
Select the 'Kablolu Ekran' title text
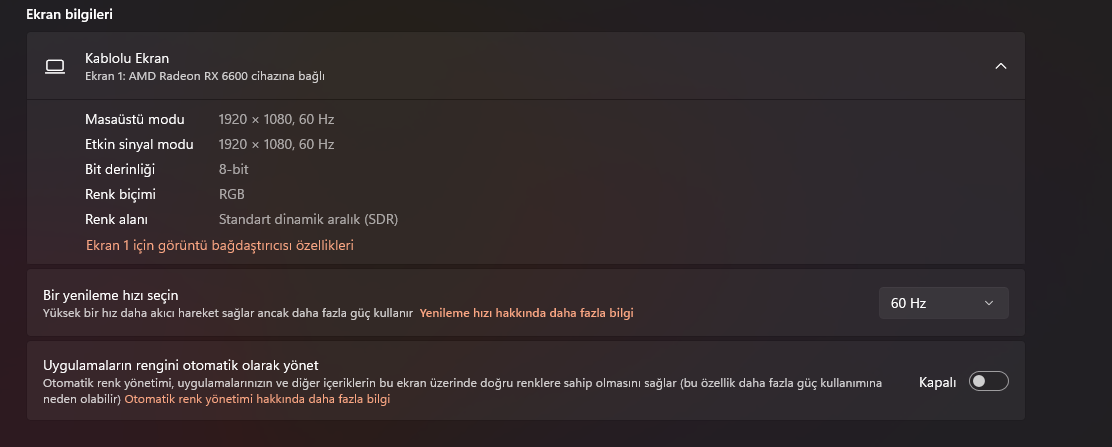pyautogui.click(x=127, y=58)
